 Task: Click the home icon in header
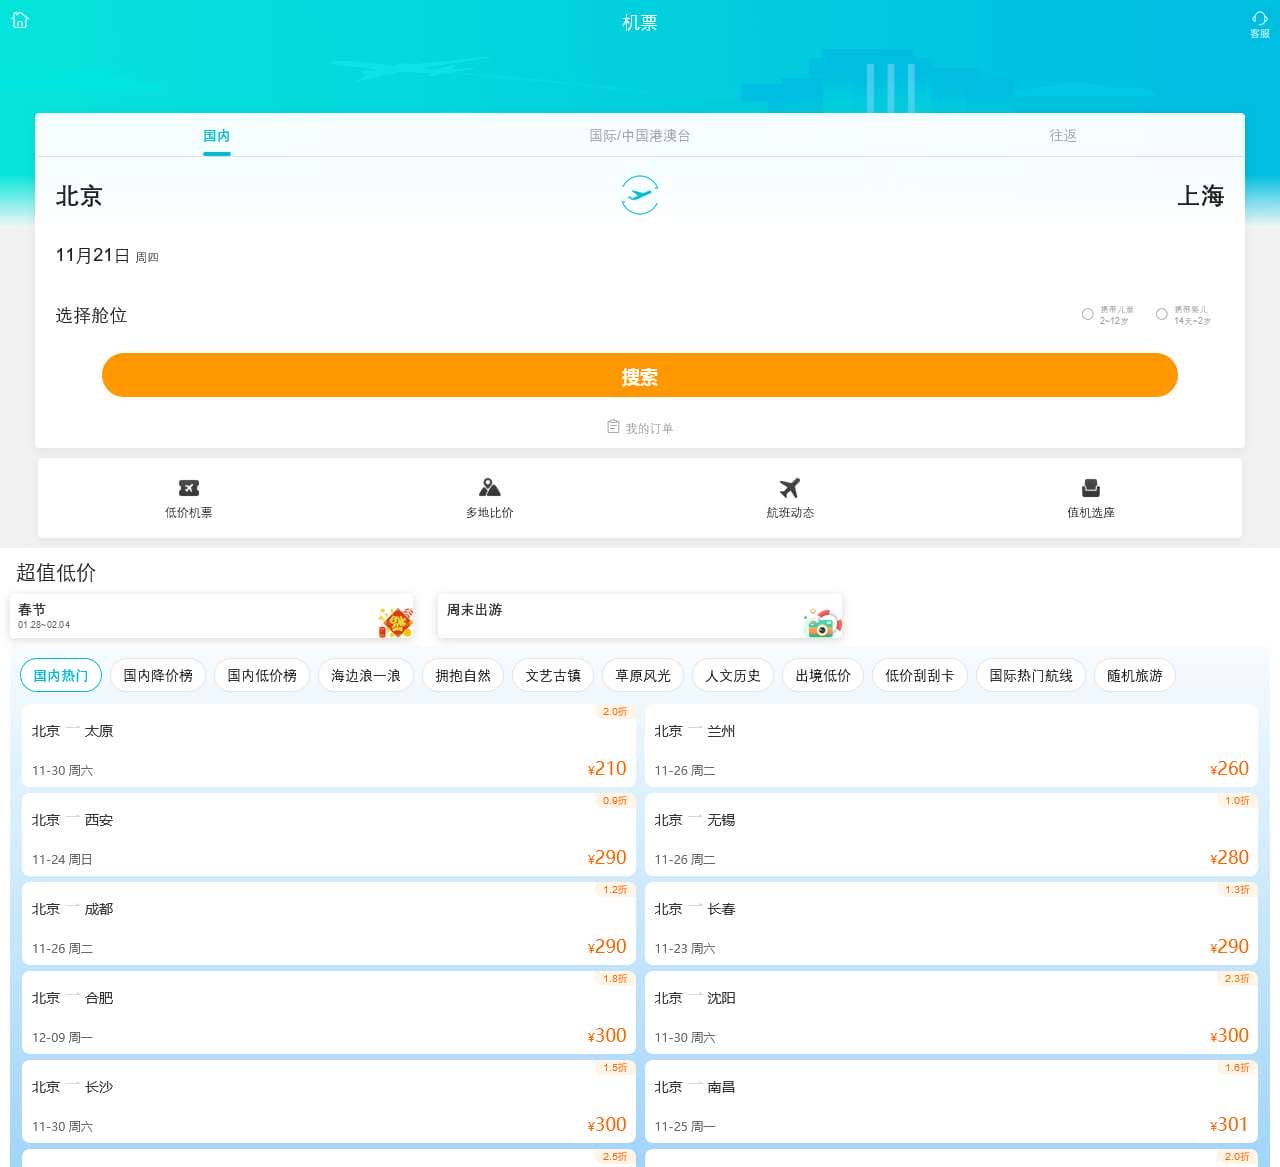click(x=20, y=20)
